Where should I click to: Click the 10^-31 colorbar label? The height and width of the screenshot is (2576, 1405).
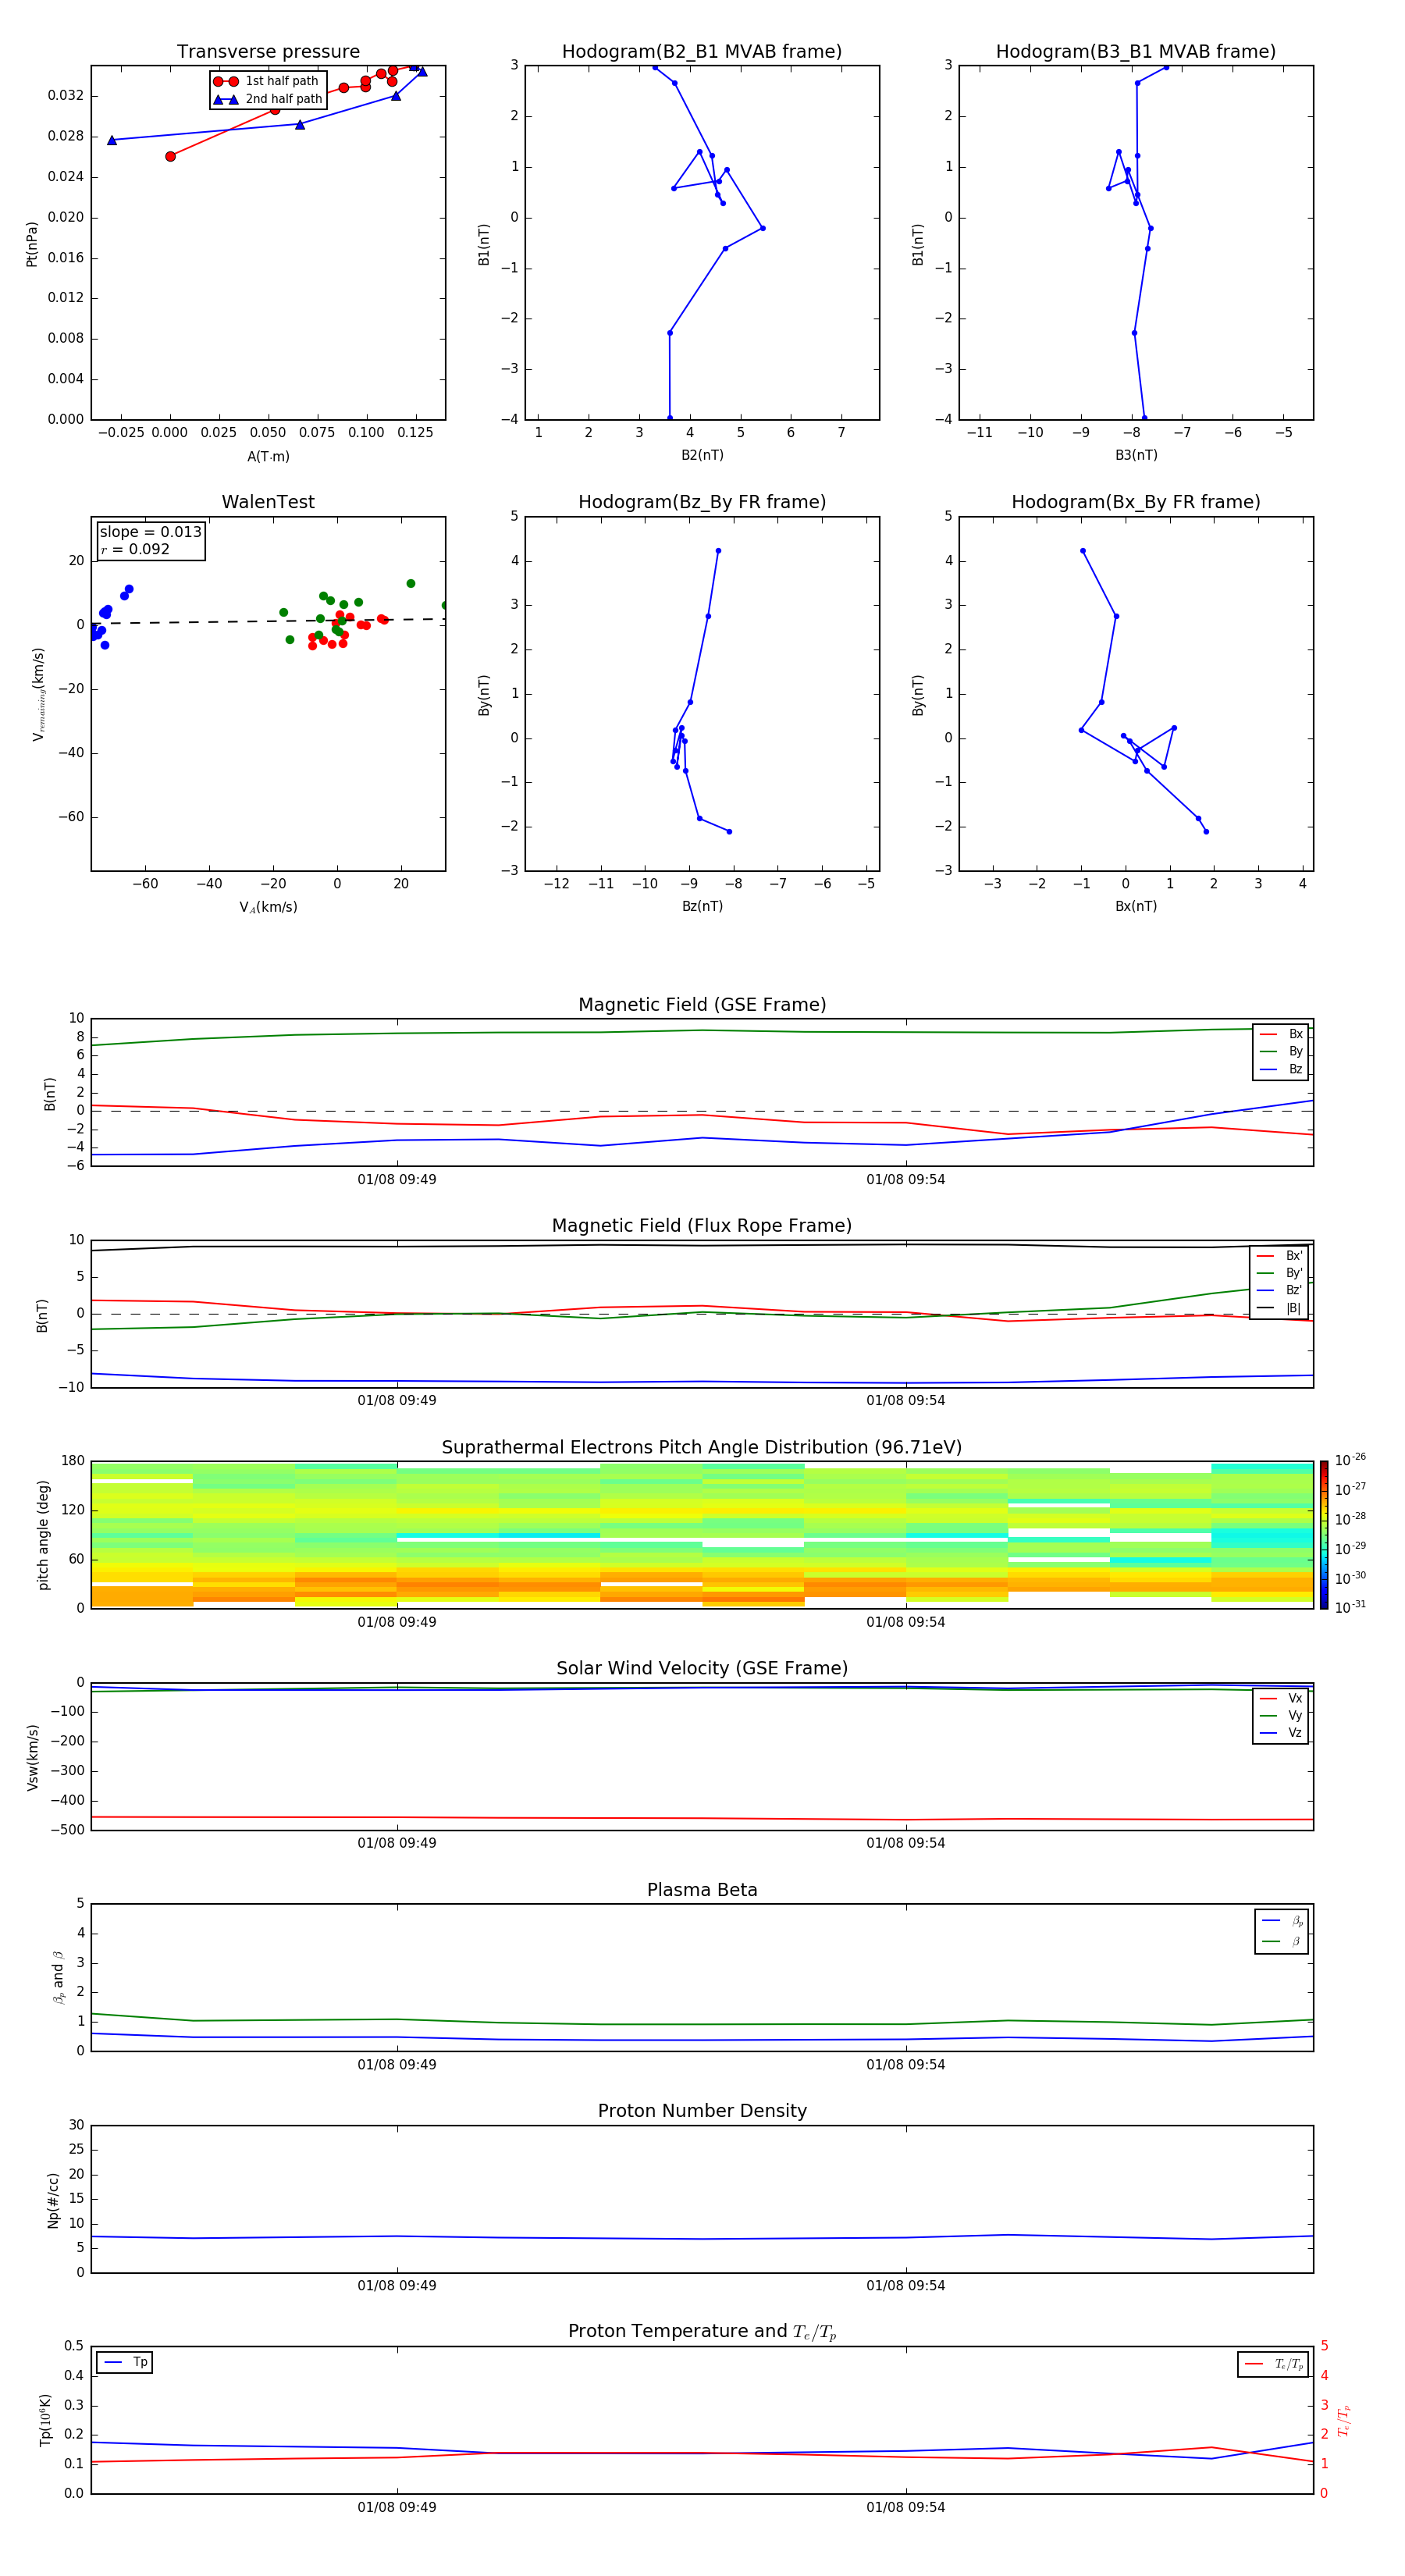pyautogui.click(x=1350, y=1607)
